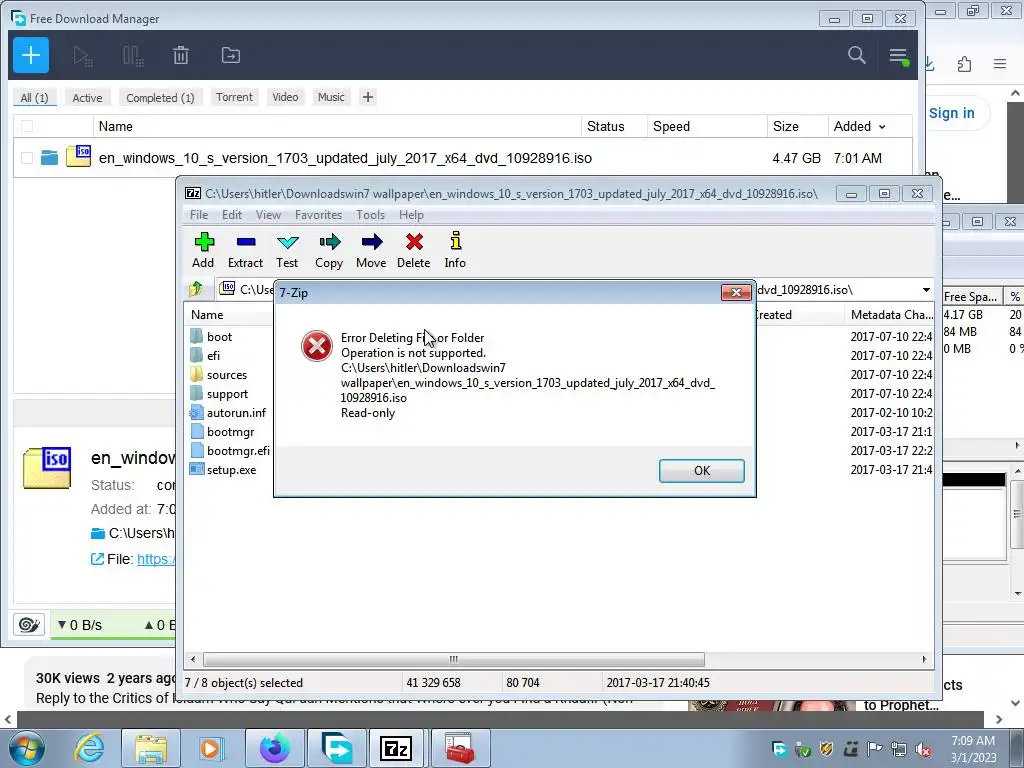This screenshot has height=768, width=1024.
Task: Click the File https link in FDM details
Action: 155,559
